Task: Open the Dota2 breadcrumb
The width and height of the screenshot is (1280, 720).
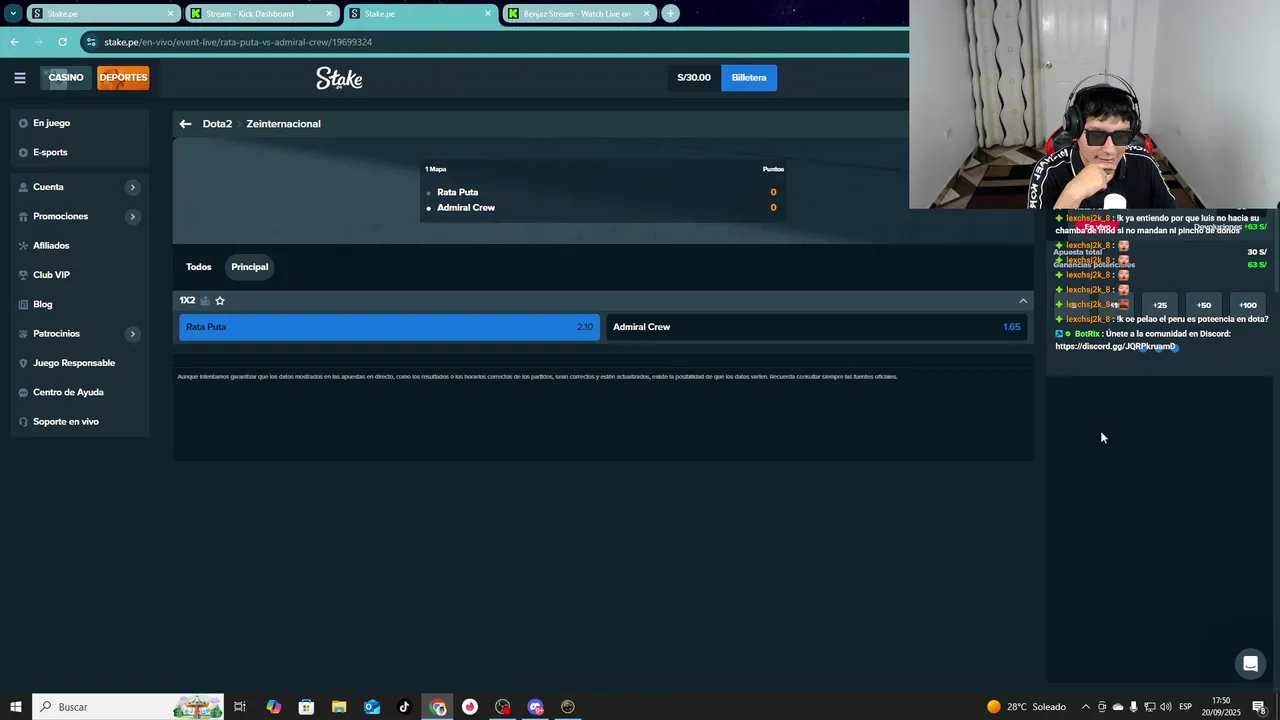Action: (217, 124)
